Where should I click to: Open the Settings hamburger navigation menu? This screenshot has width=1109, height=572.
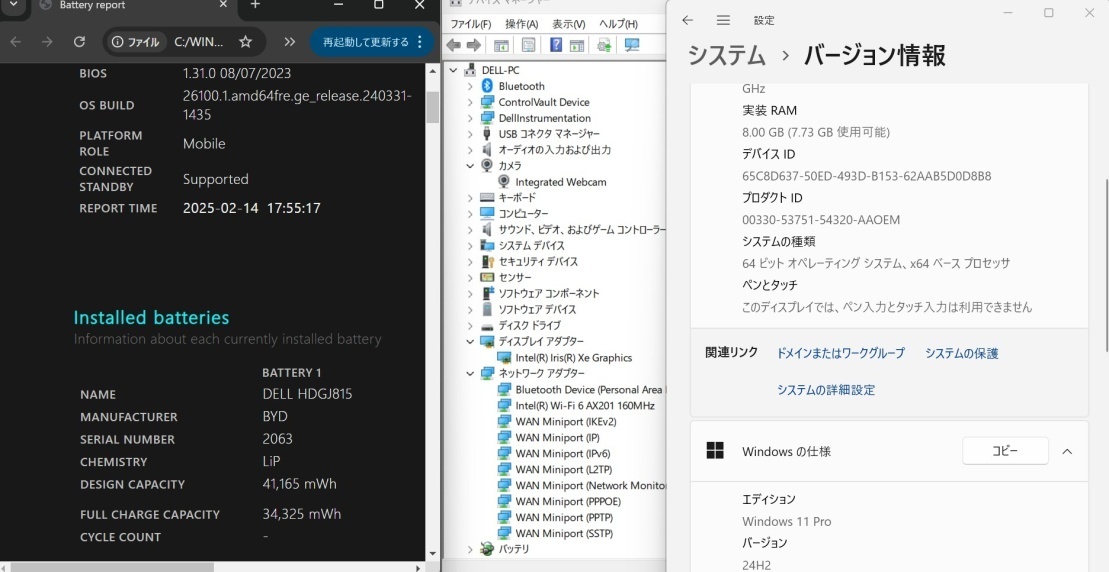723,21
